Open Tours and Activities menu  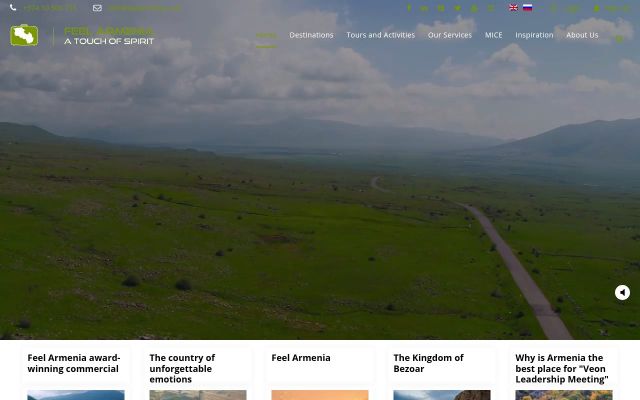(380, 35)
